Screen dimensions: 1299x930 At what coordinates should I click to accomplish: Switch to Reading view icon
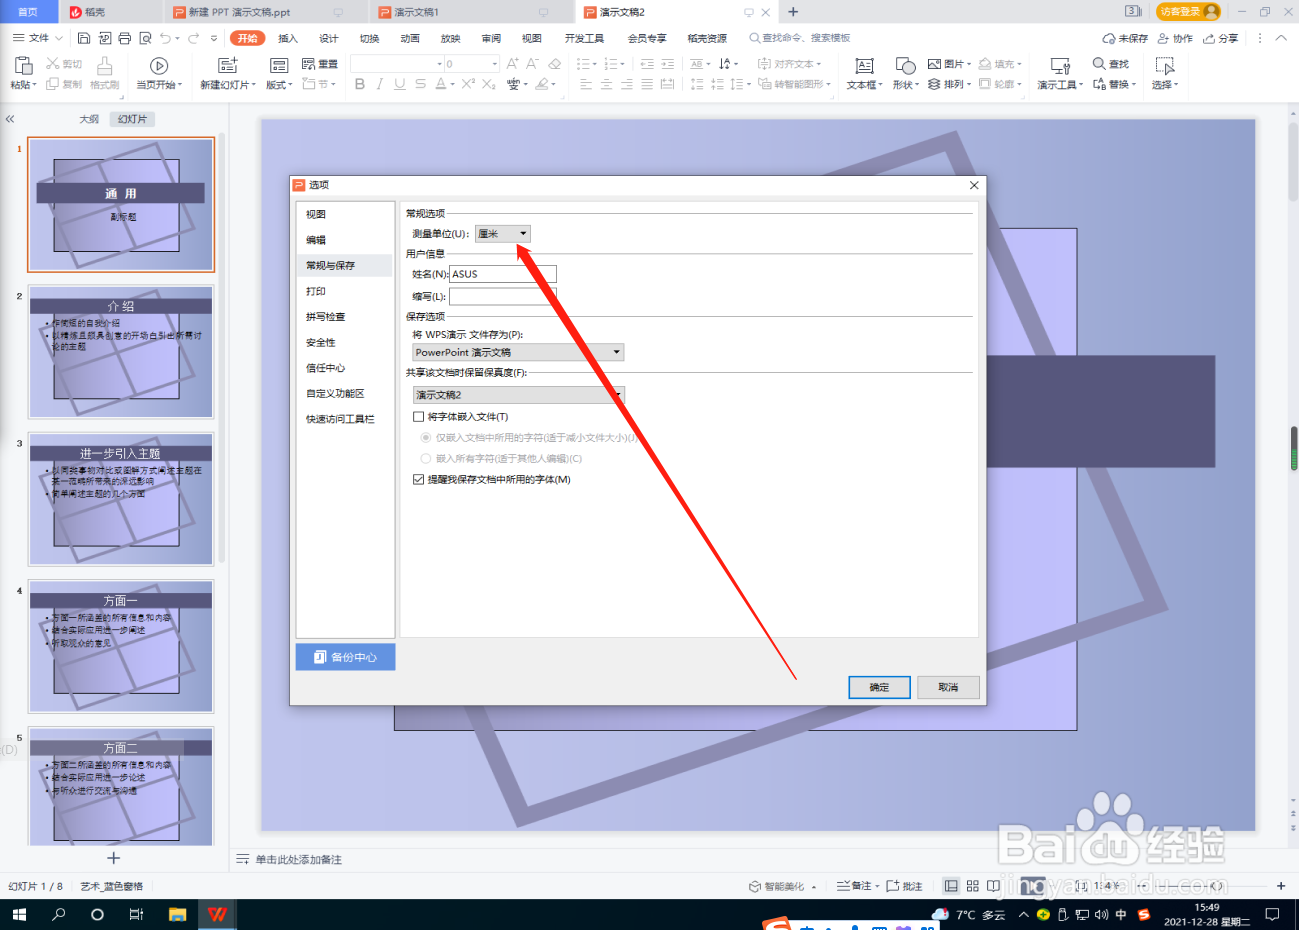pos(993,886)
